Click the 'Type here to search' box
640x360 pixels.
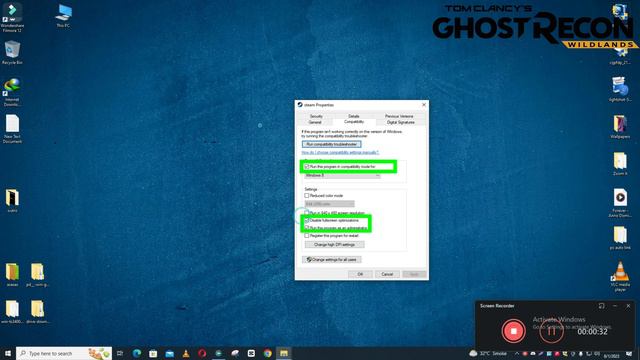click(x=64, y=353)
